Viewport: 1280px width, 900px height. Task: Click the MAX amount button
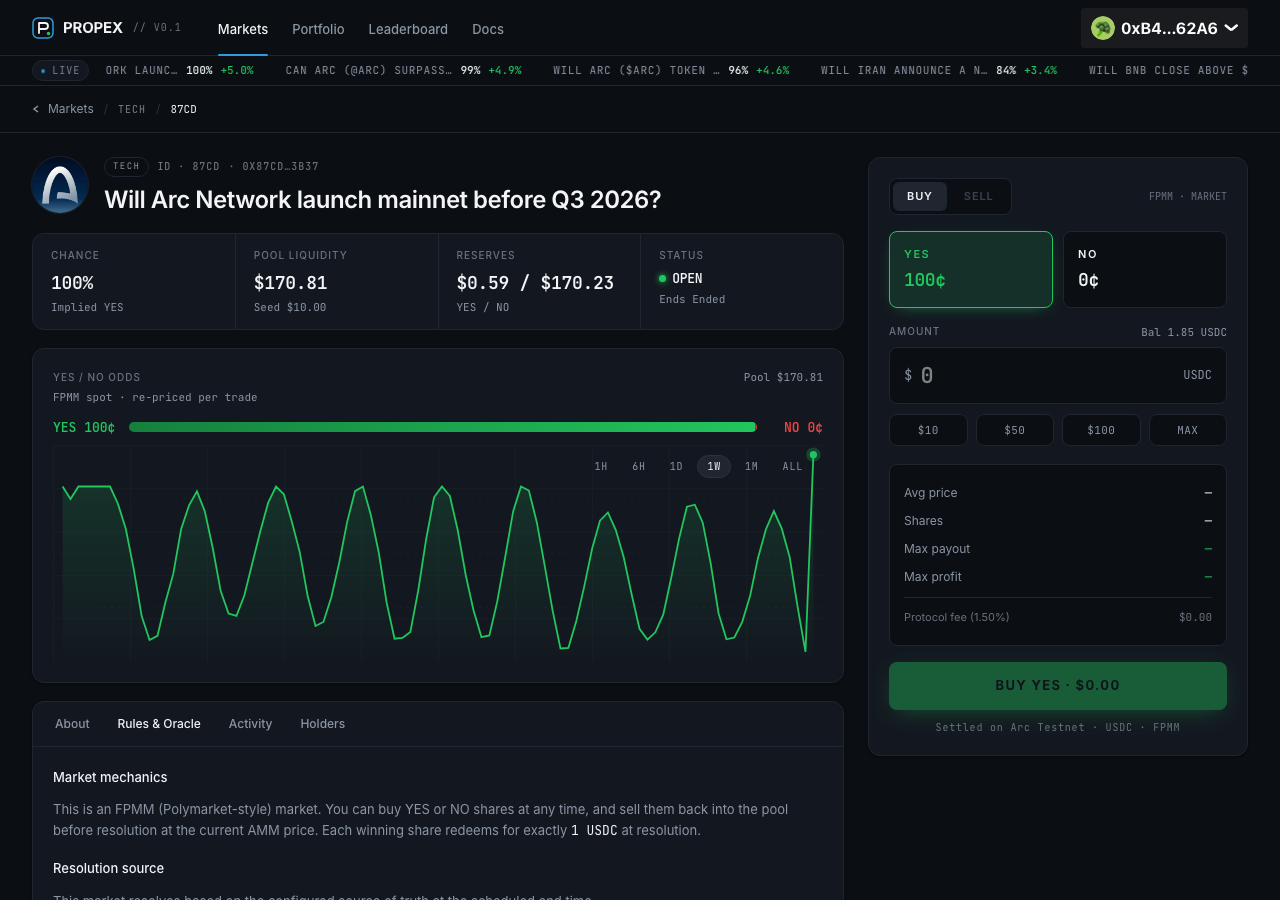point(1188,430)
